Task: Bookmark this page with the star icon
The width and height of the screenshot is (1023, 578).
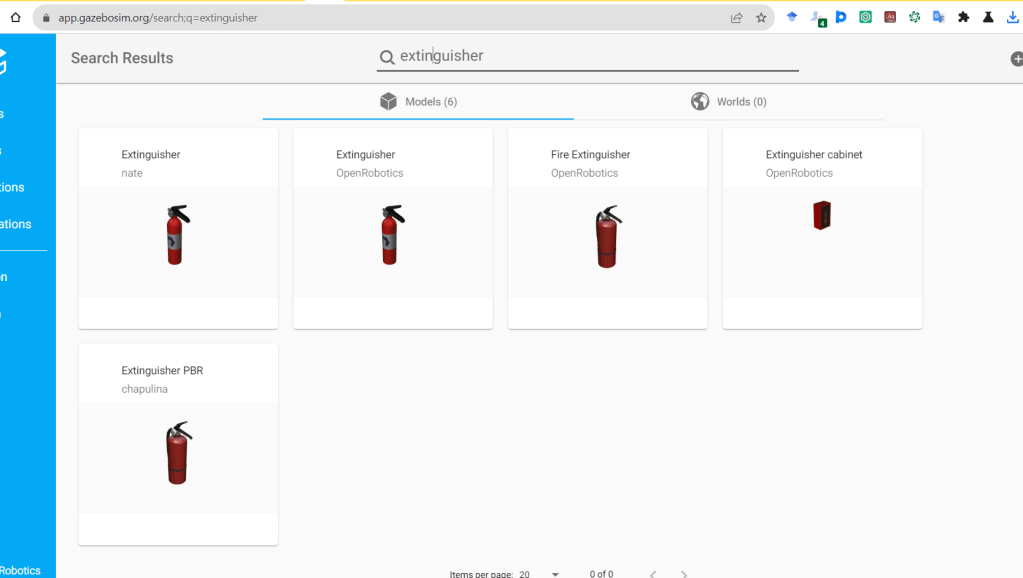Action: [x=761, y=17]
